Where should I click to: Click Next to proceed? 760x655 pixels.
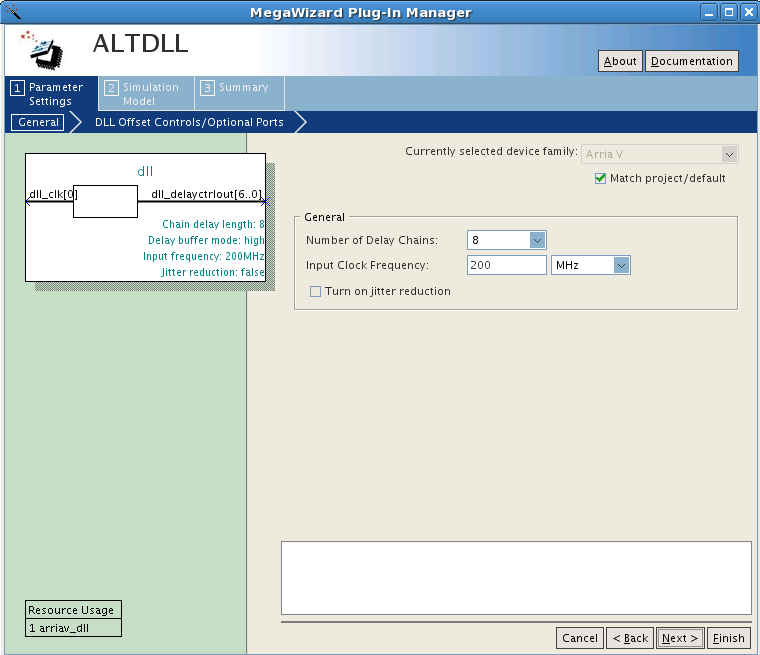click(x=680, y=638)
